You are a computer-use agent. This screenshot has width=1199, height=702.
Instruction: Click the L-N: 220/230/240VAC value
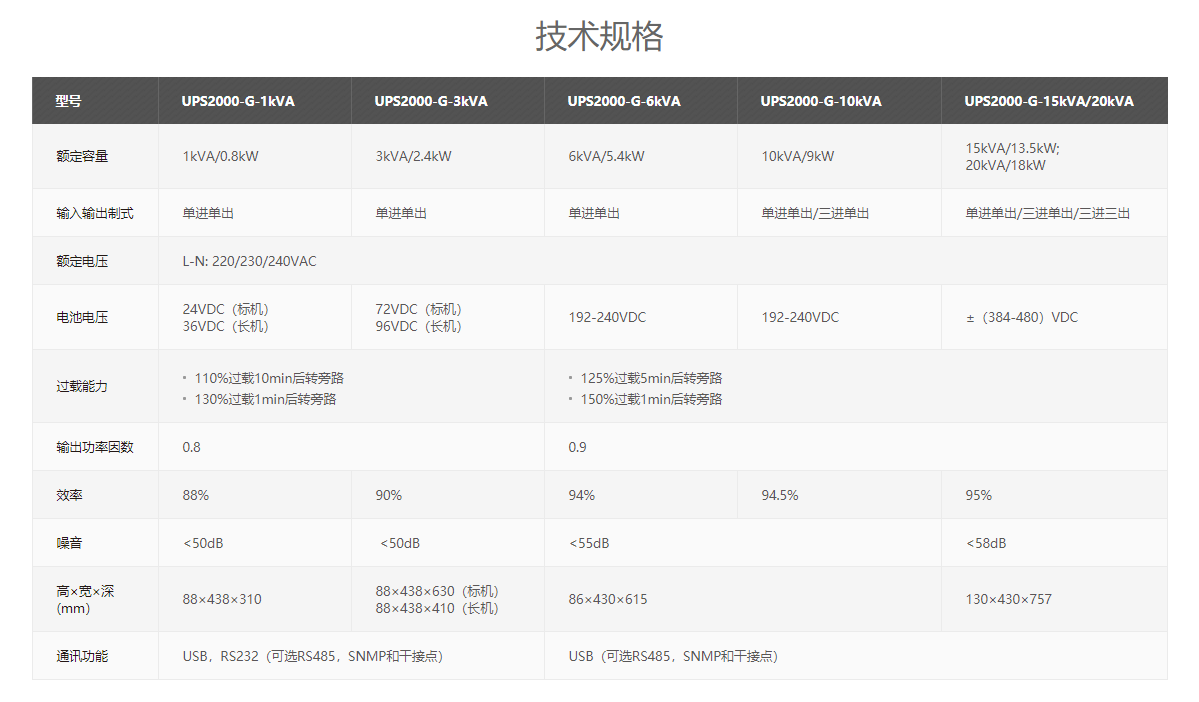[x=249, y=262]
